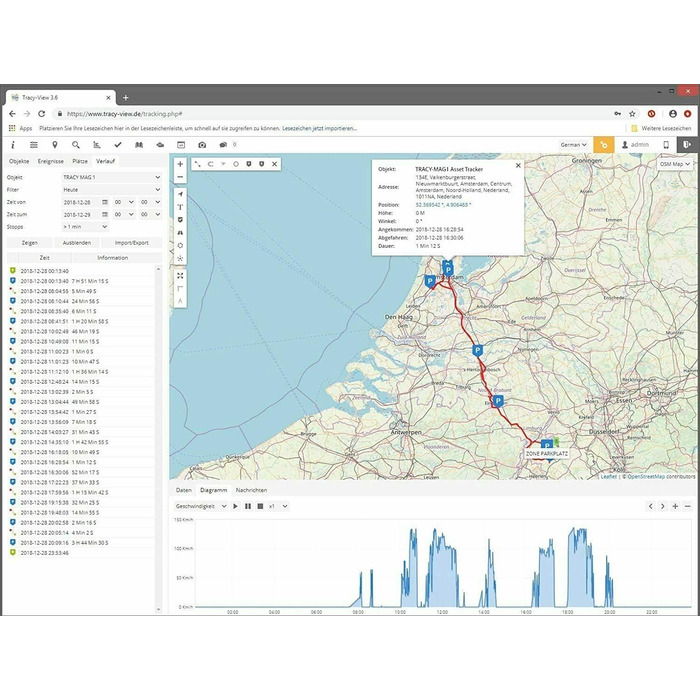Click the yellow settings gears button
The width and height of the screenshot is (700, 700).
[x=604, y=145]
